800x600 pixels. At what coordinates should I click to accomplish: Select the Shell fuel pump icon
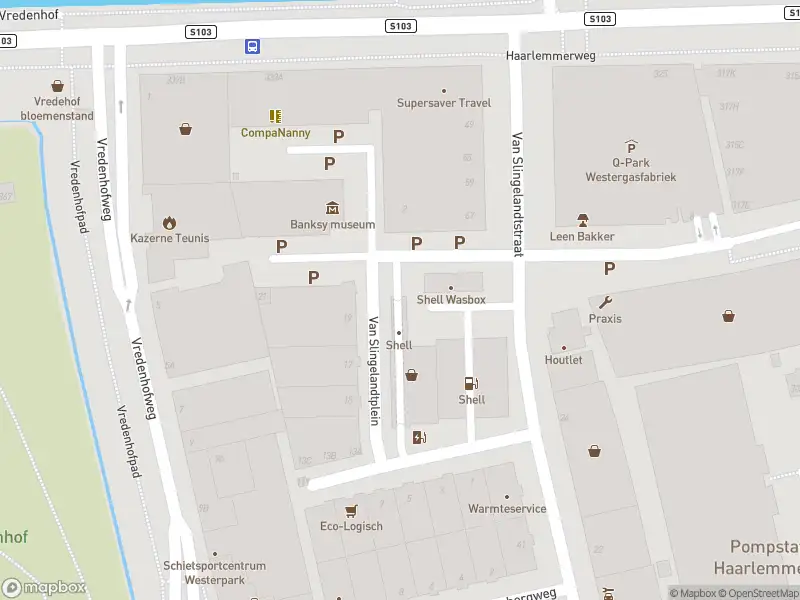471,383
